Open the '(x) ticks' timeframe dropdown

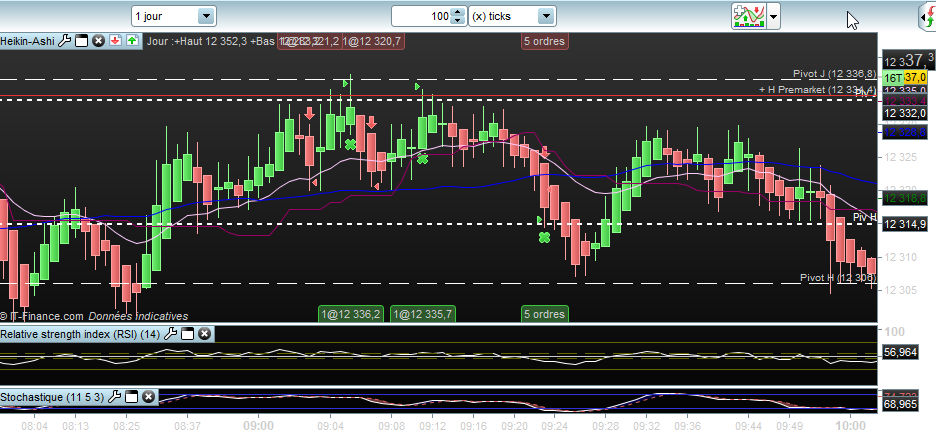[512, 16]
